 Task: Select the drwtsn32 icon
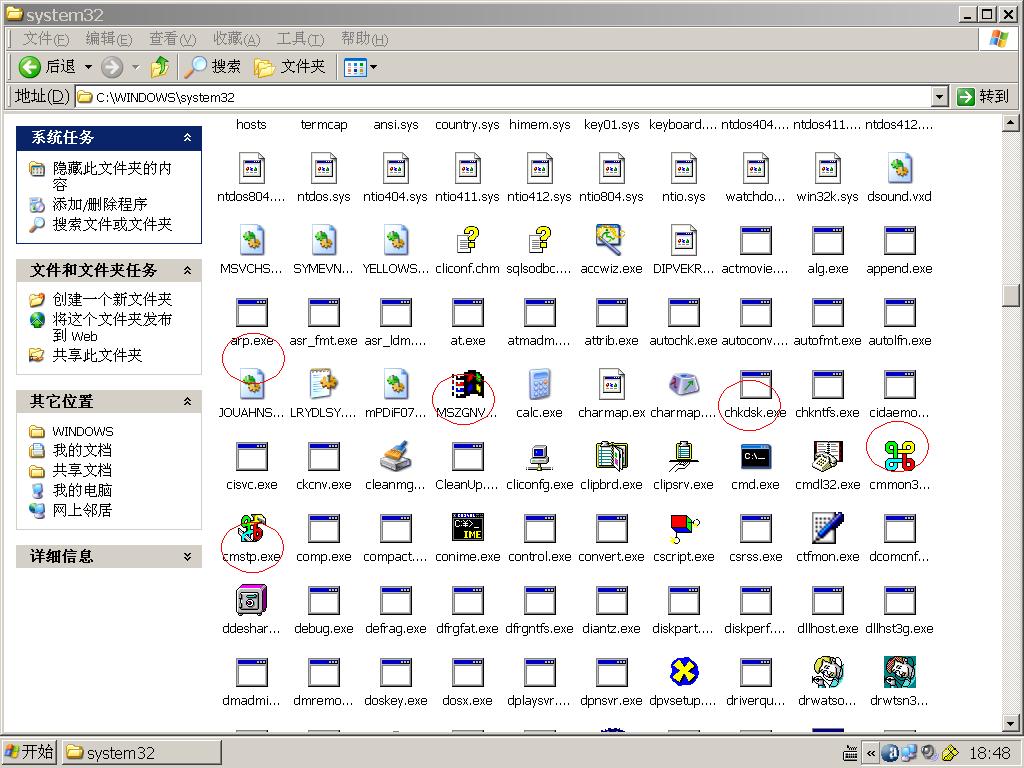pos(899,672)
